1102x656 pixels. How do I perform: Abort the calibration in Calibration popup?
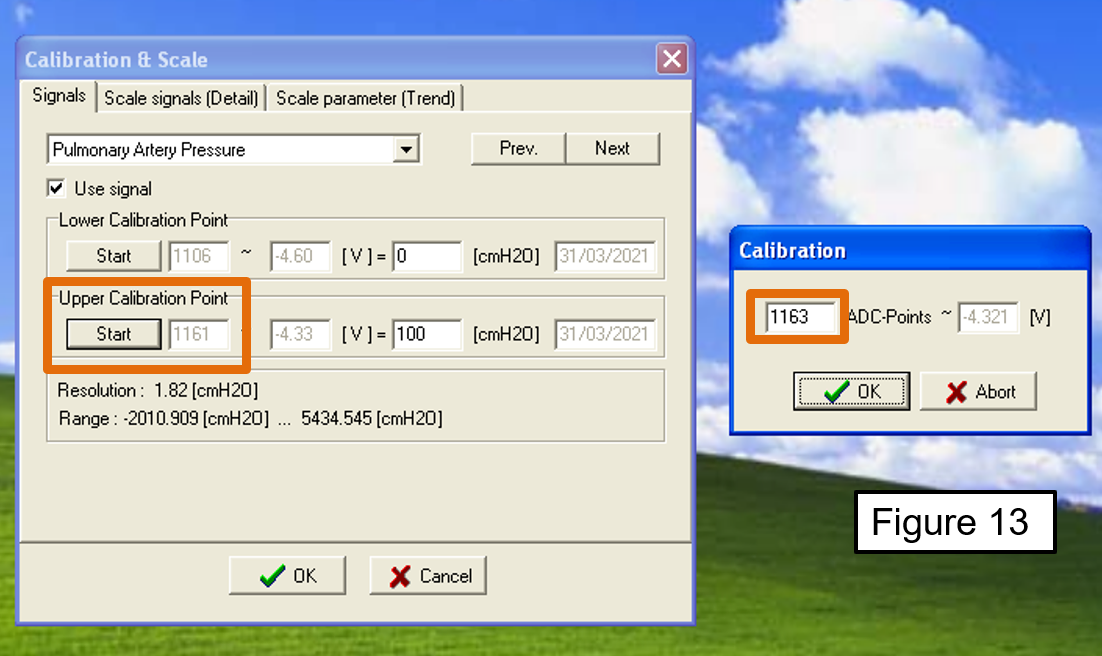click(978, 391)
